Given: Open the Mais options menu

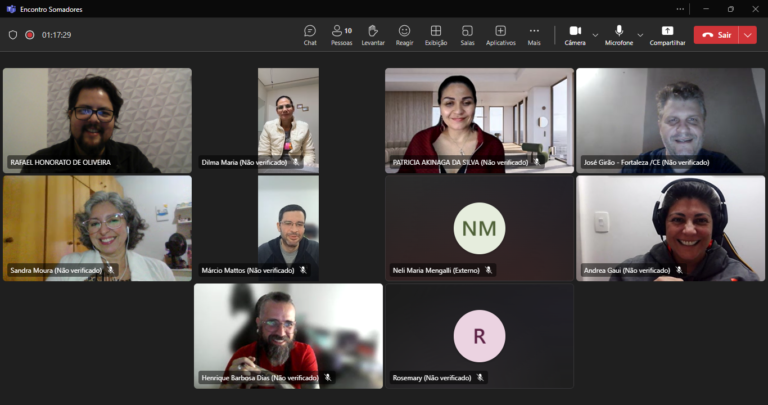Looking at the screenshot, I should pyautogui.click(x=534, y=35).
